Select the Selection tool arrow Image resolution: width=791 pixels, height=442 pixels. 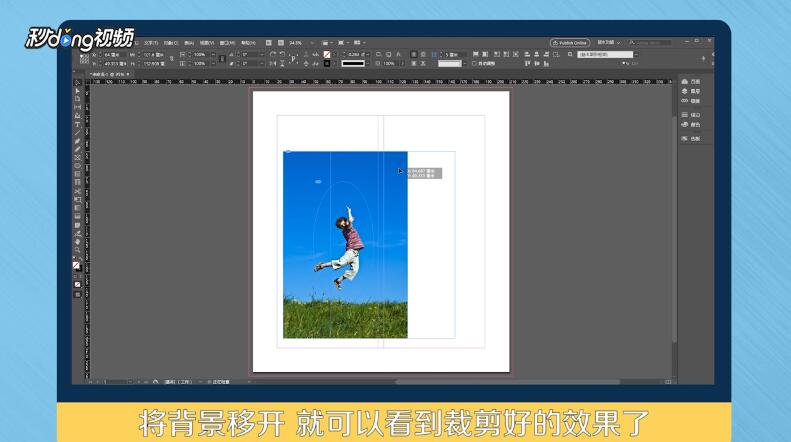pyautogui.click(x=77, y=83)
